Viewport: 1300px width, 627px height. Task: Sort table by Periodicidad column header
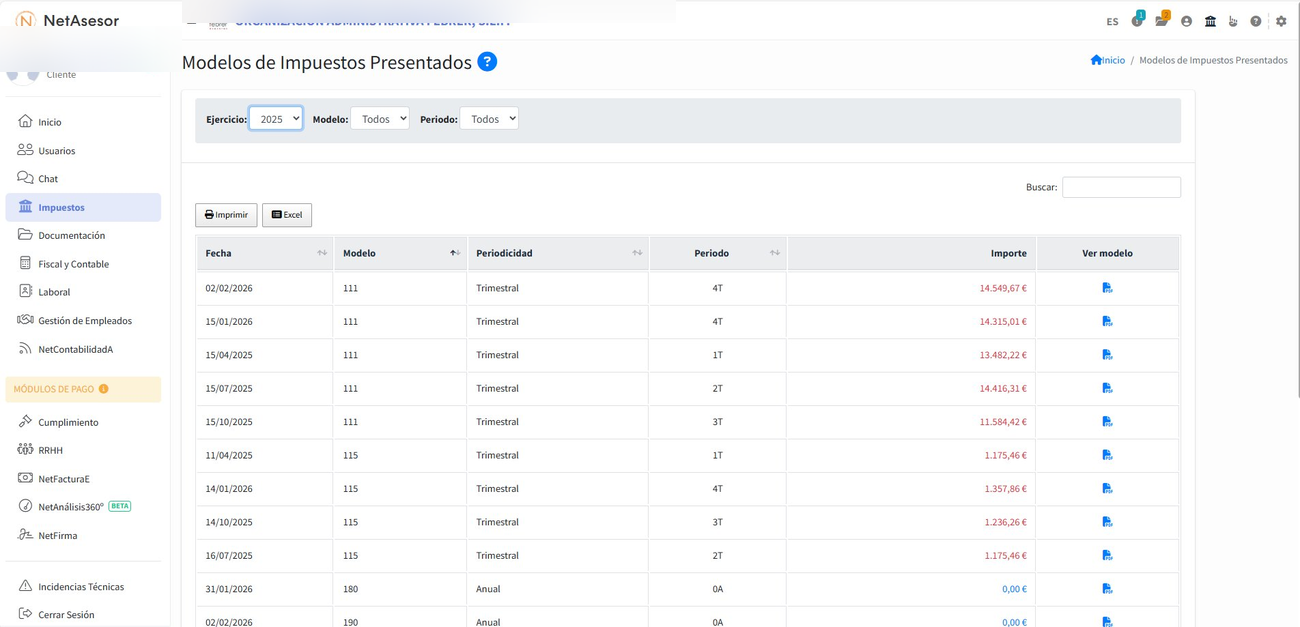tap(557, 253)
